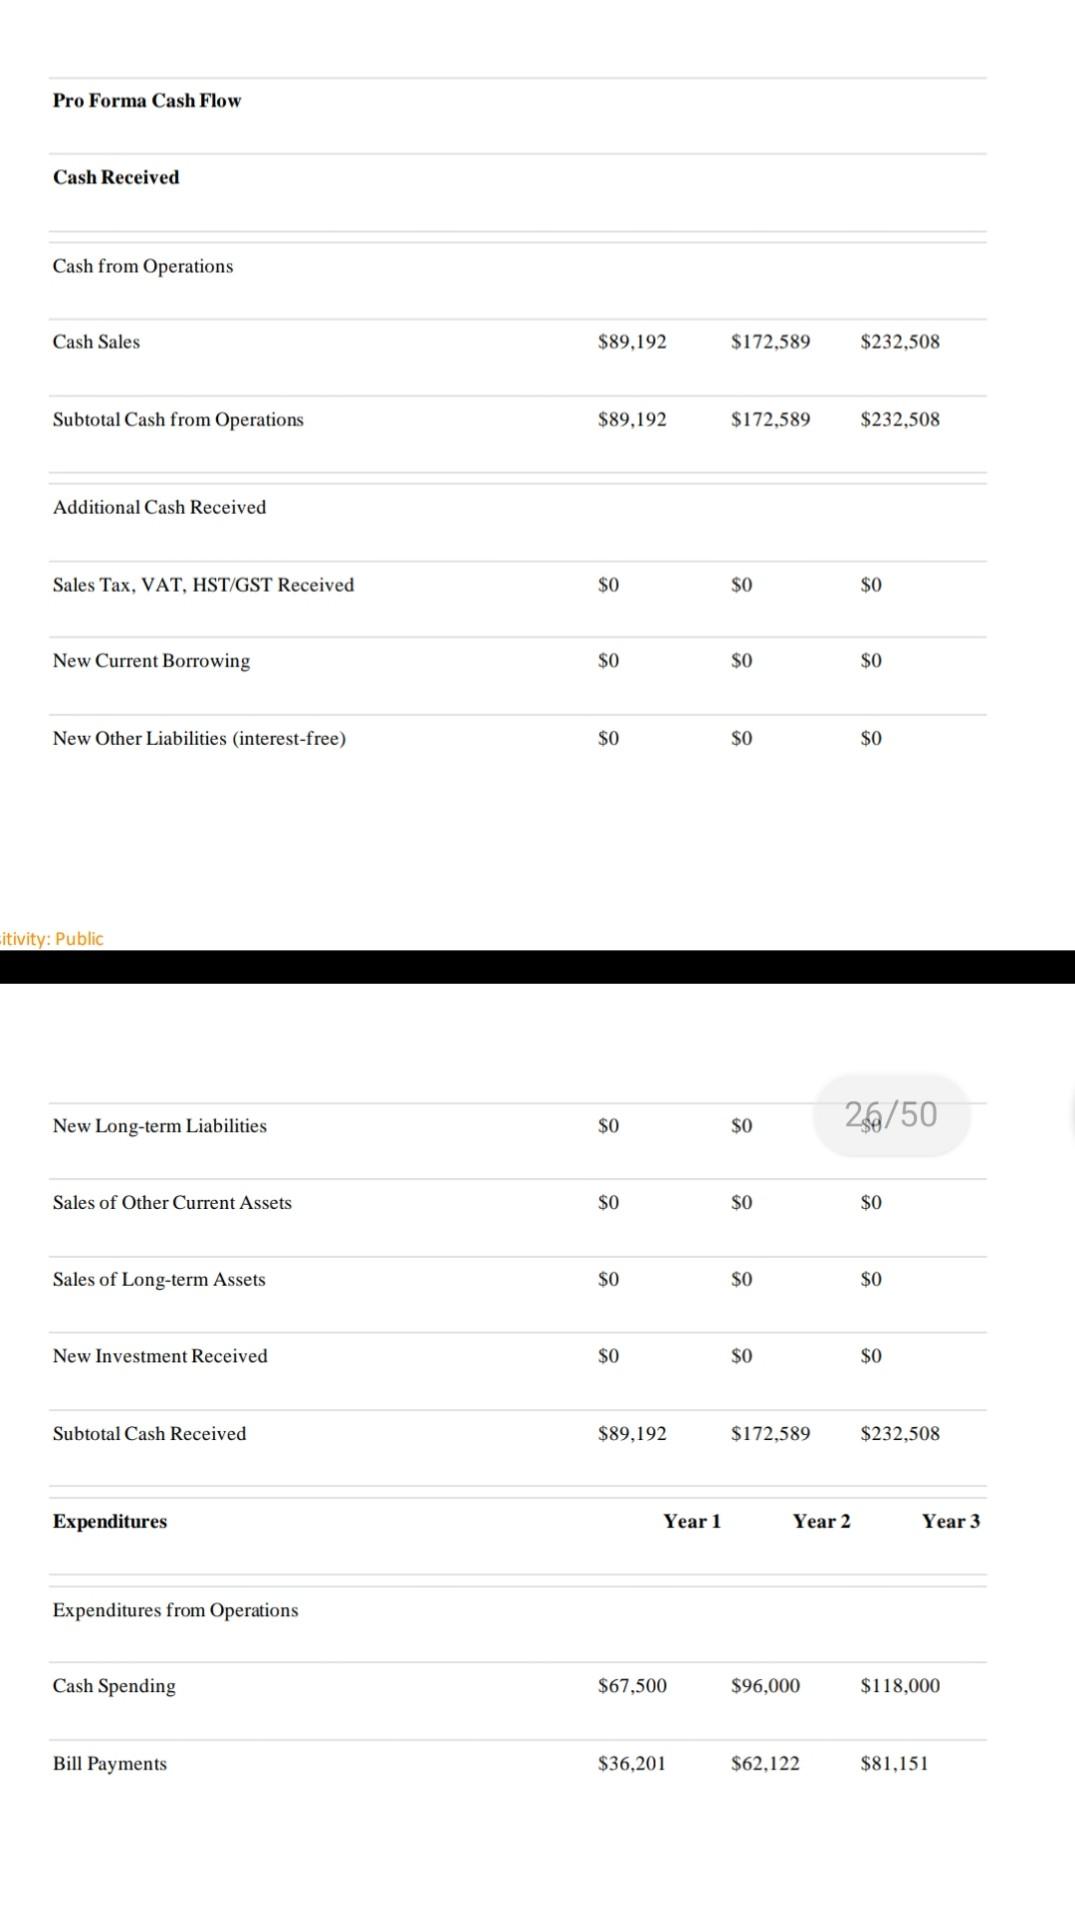Tap the Expenditures from Operations subheading

pos(175,1610)
